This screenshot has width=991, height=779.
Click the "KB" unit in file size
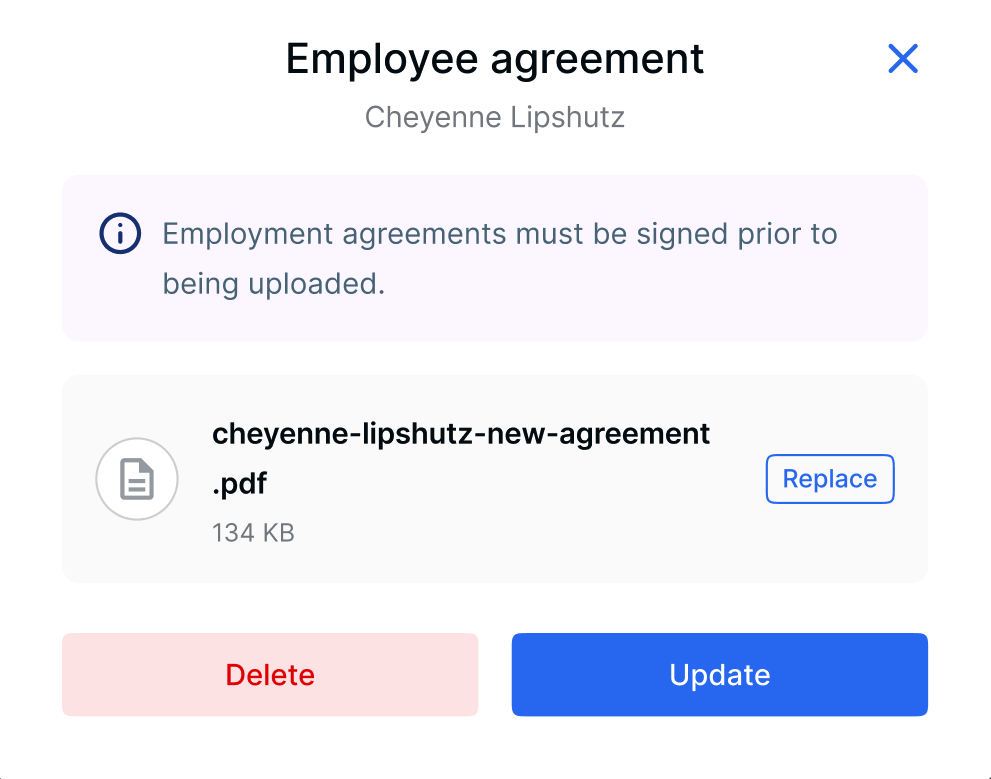coord(278,533)
